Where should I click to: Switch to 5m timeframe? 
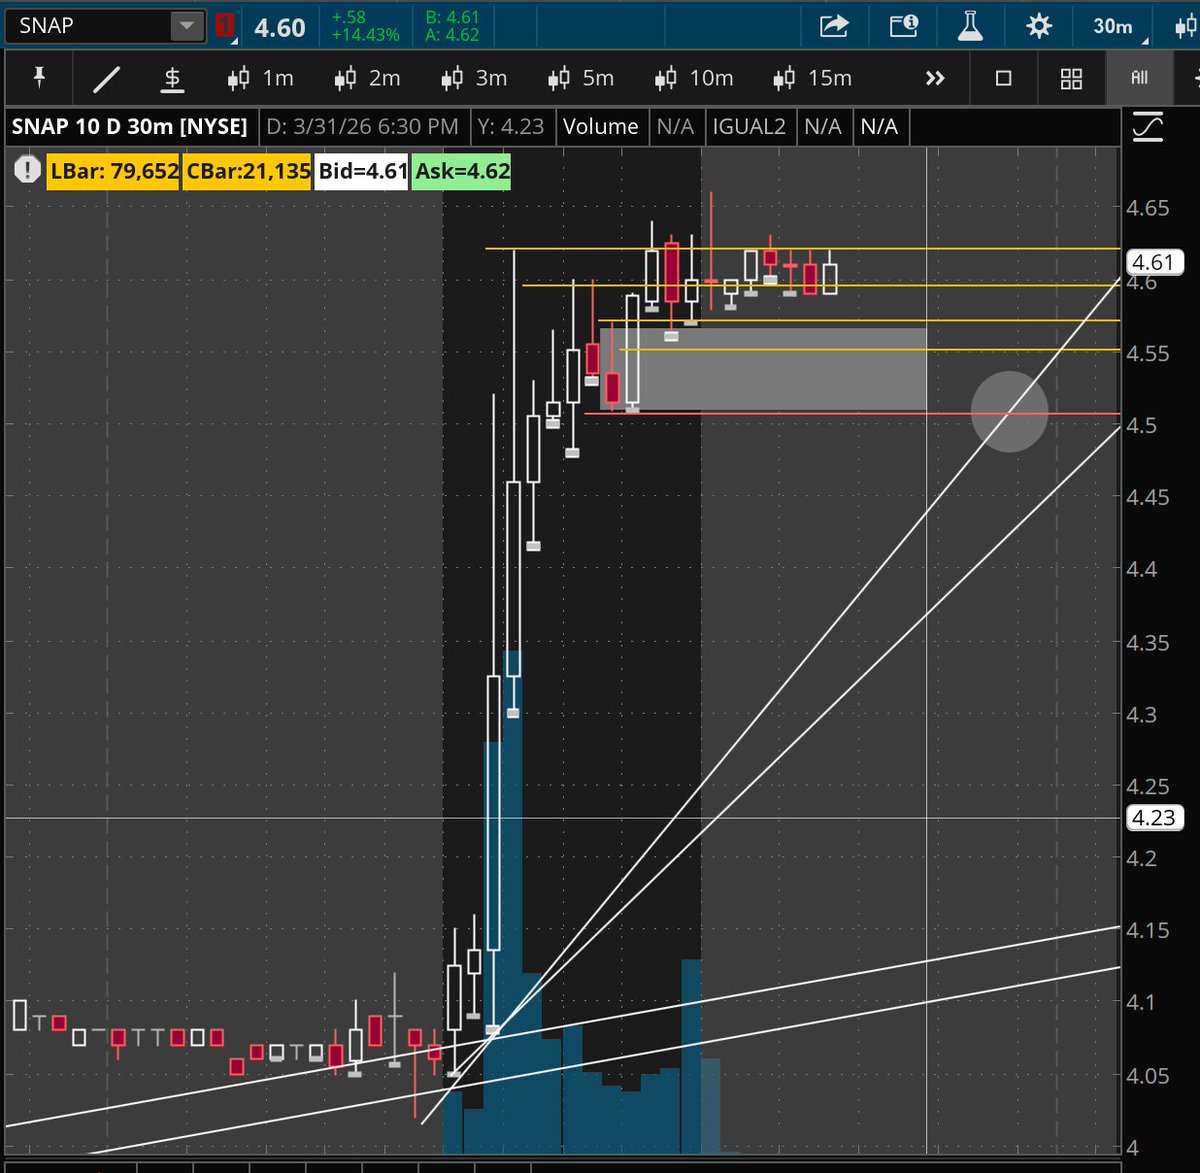coord(581,78)
